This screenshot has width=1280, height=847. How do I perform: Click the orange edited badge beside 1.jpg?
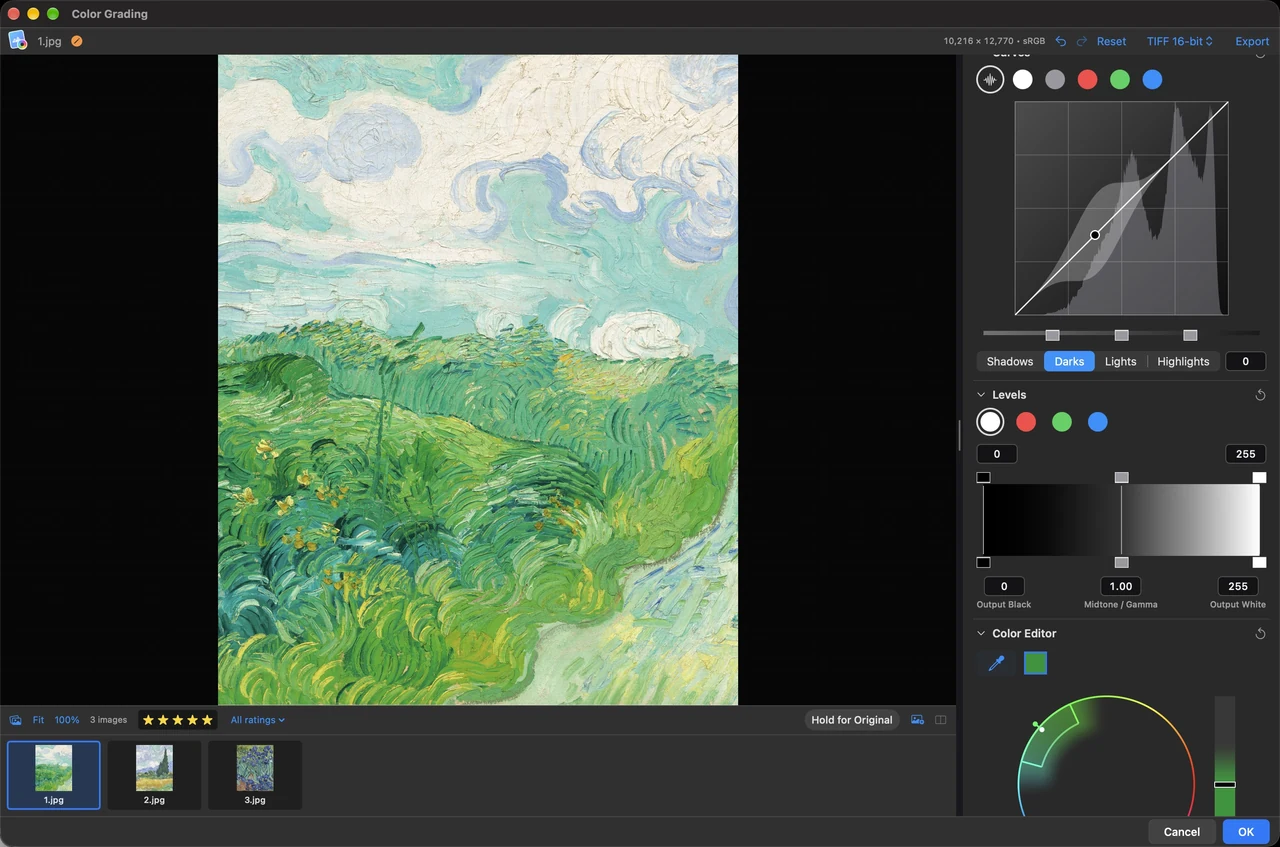pos(77,41)
